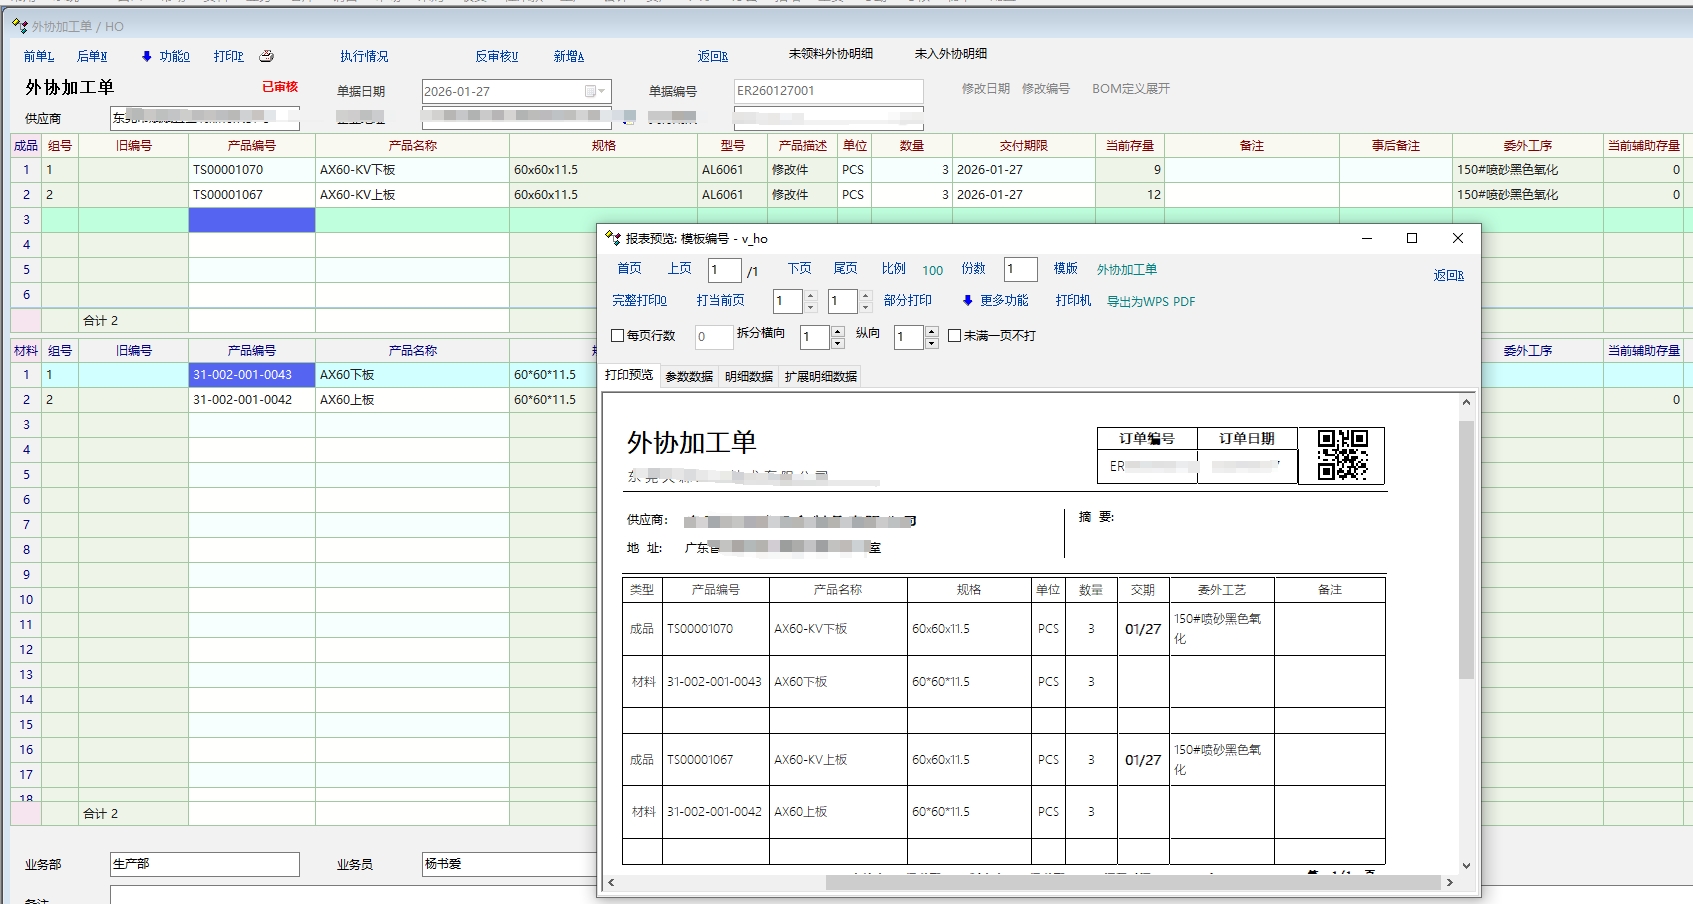This screenshot has width=1693, height=904.
Task: Open the 扩展明细数据 tab
Action: tap(820, 377)
